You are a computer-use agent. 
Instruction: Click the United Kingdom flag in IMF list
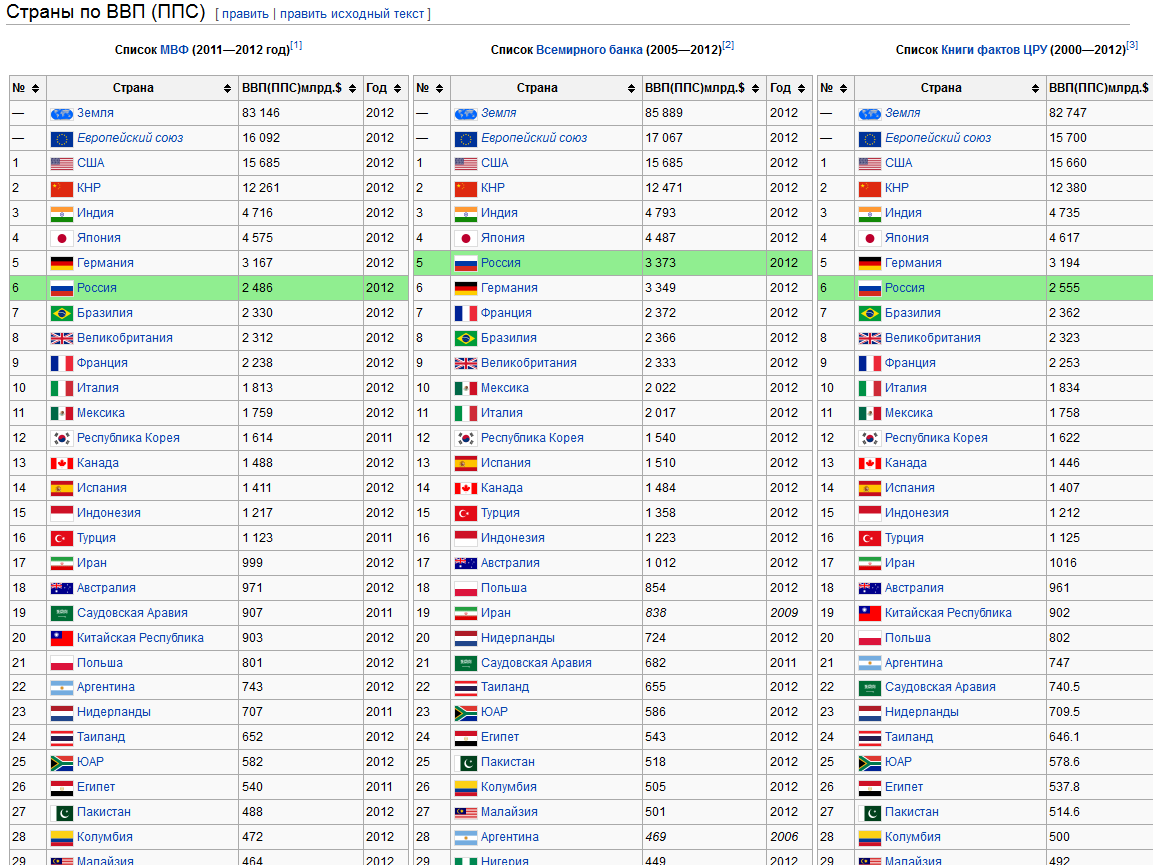[62, 338]
